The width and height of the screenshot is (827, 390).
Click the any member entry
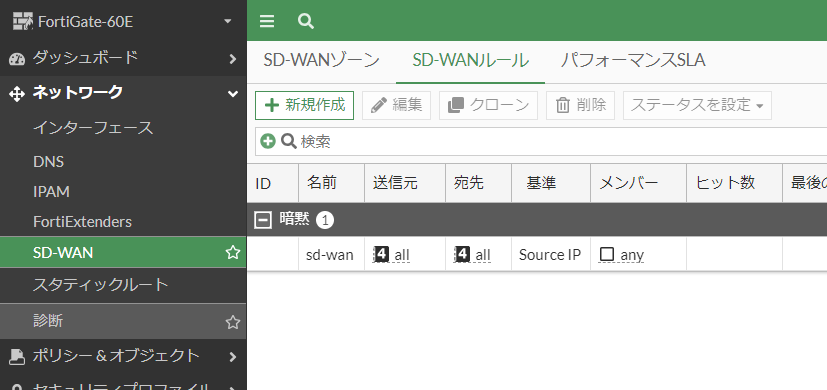pos(622,255)
